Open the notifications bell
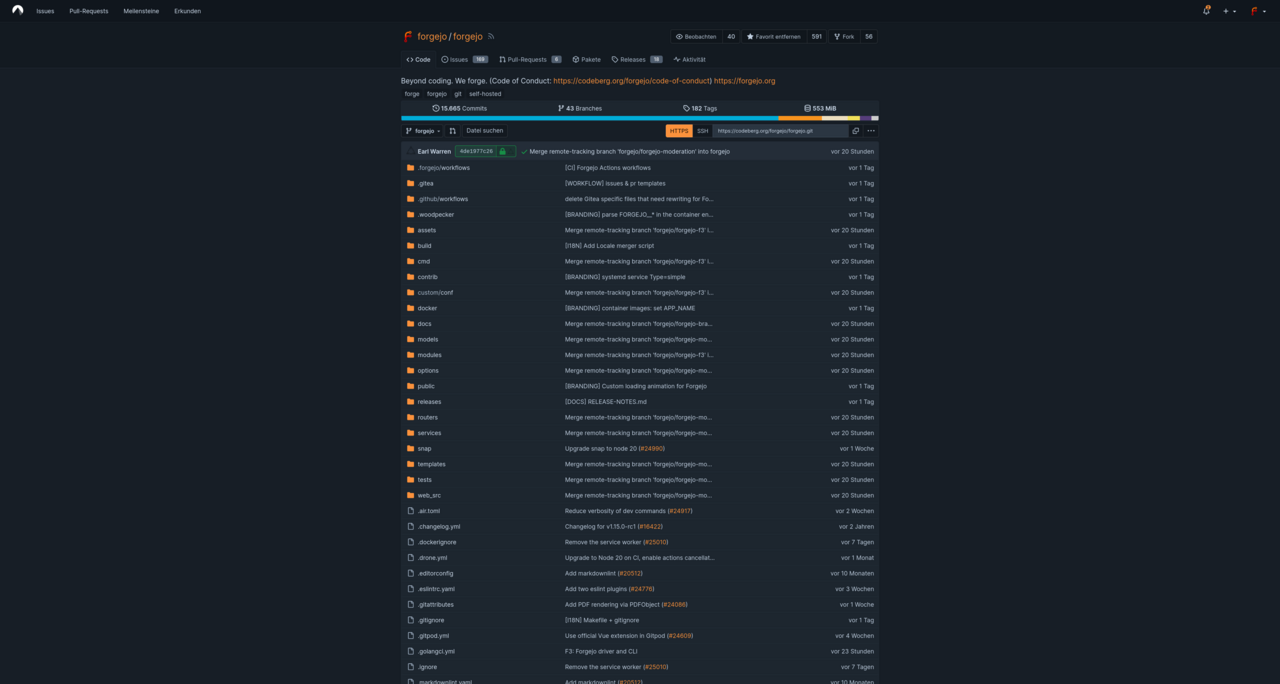 click(x=1206, y=10)
